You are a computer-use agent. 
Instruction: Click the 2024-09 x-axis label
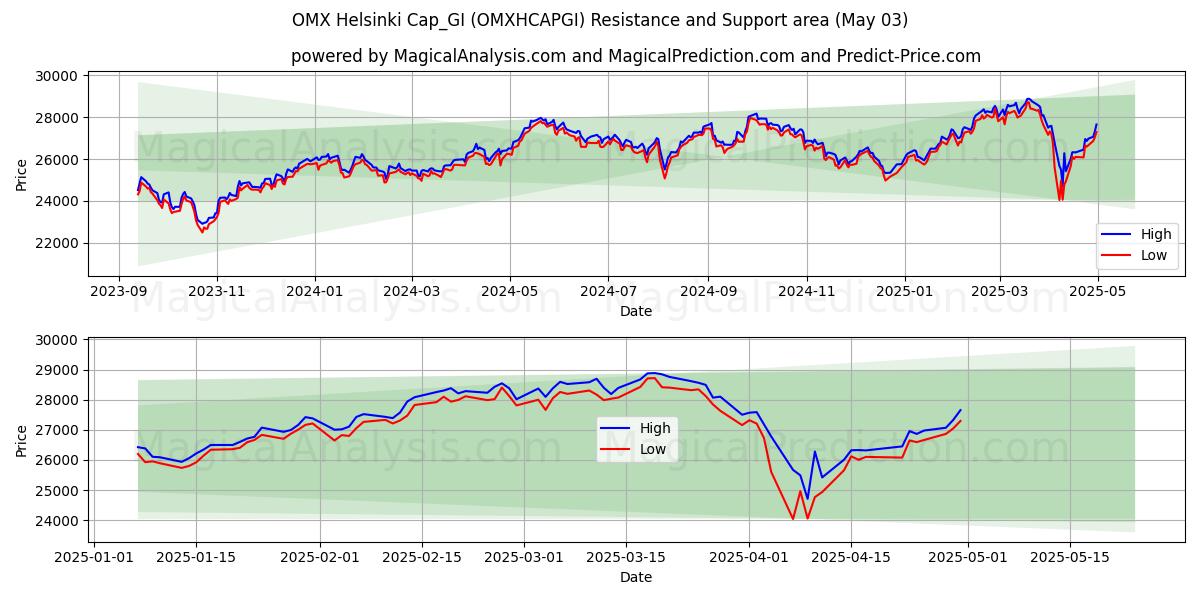pos(708,291)
